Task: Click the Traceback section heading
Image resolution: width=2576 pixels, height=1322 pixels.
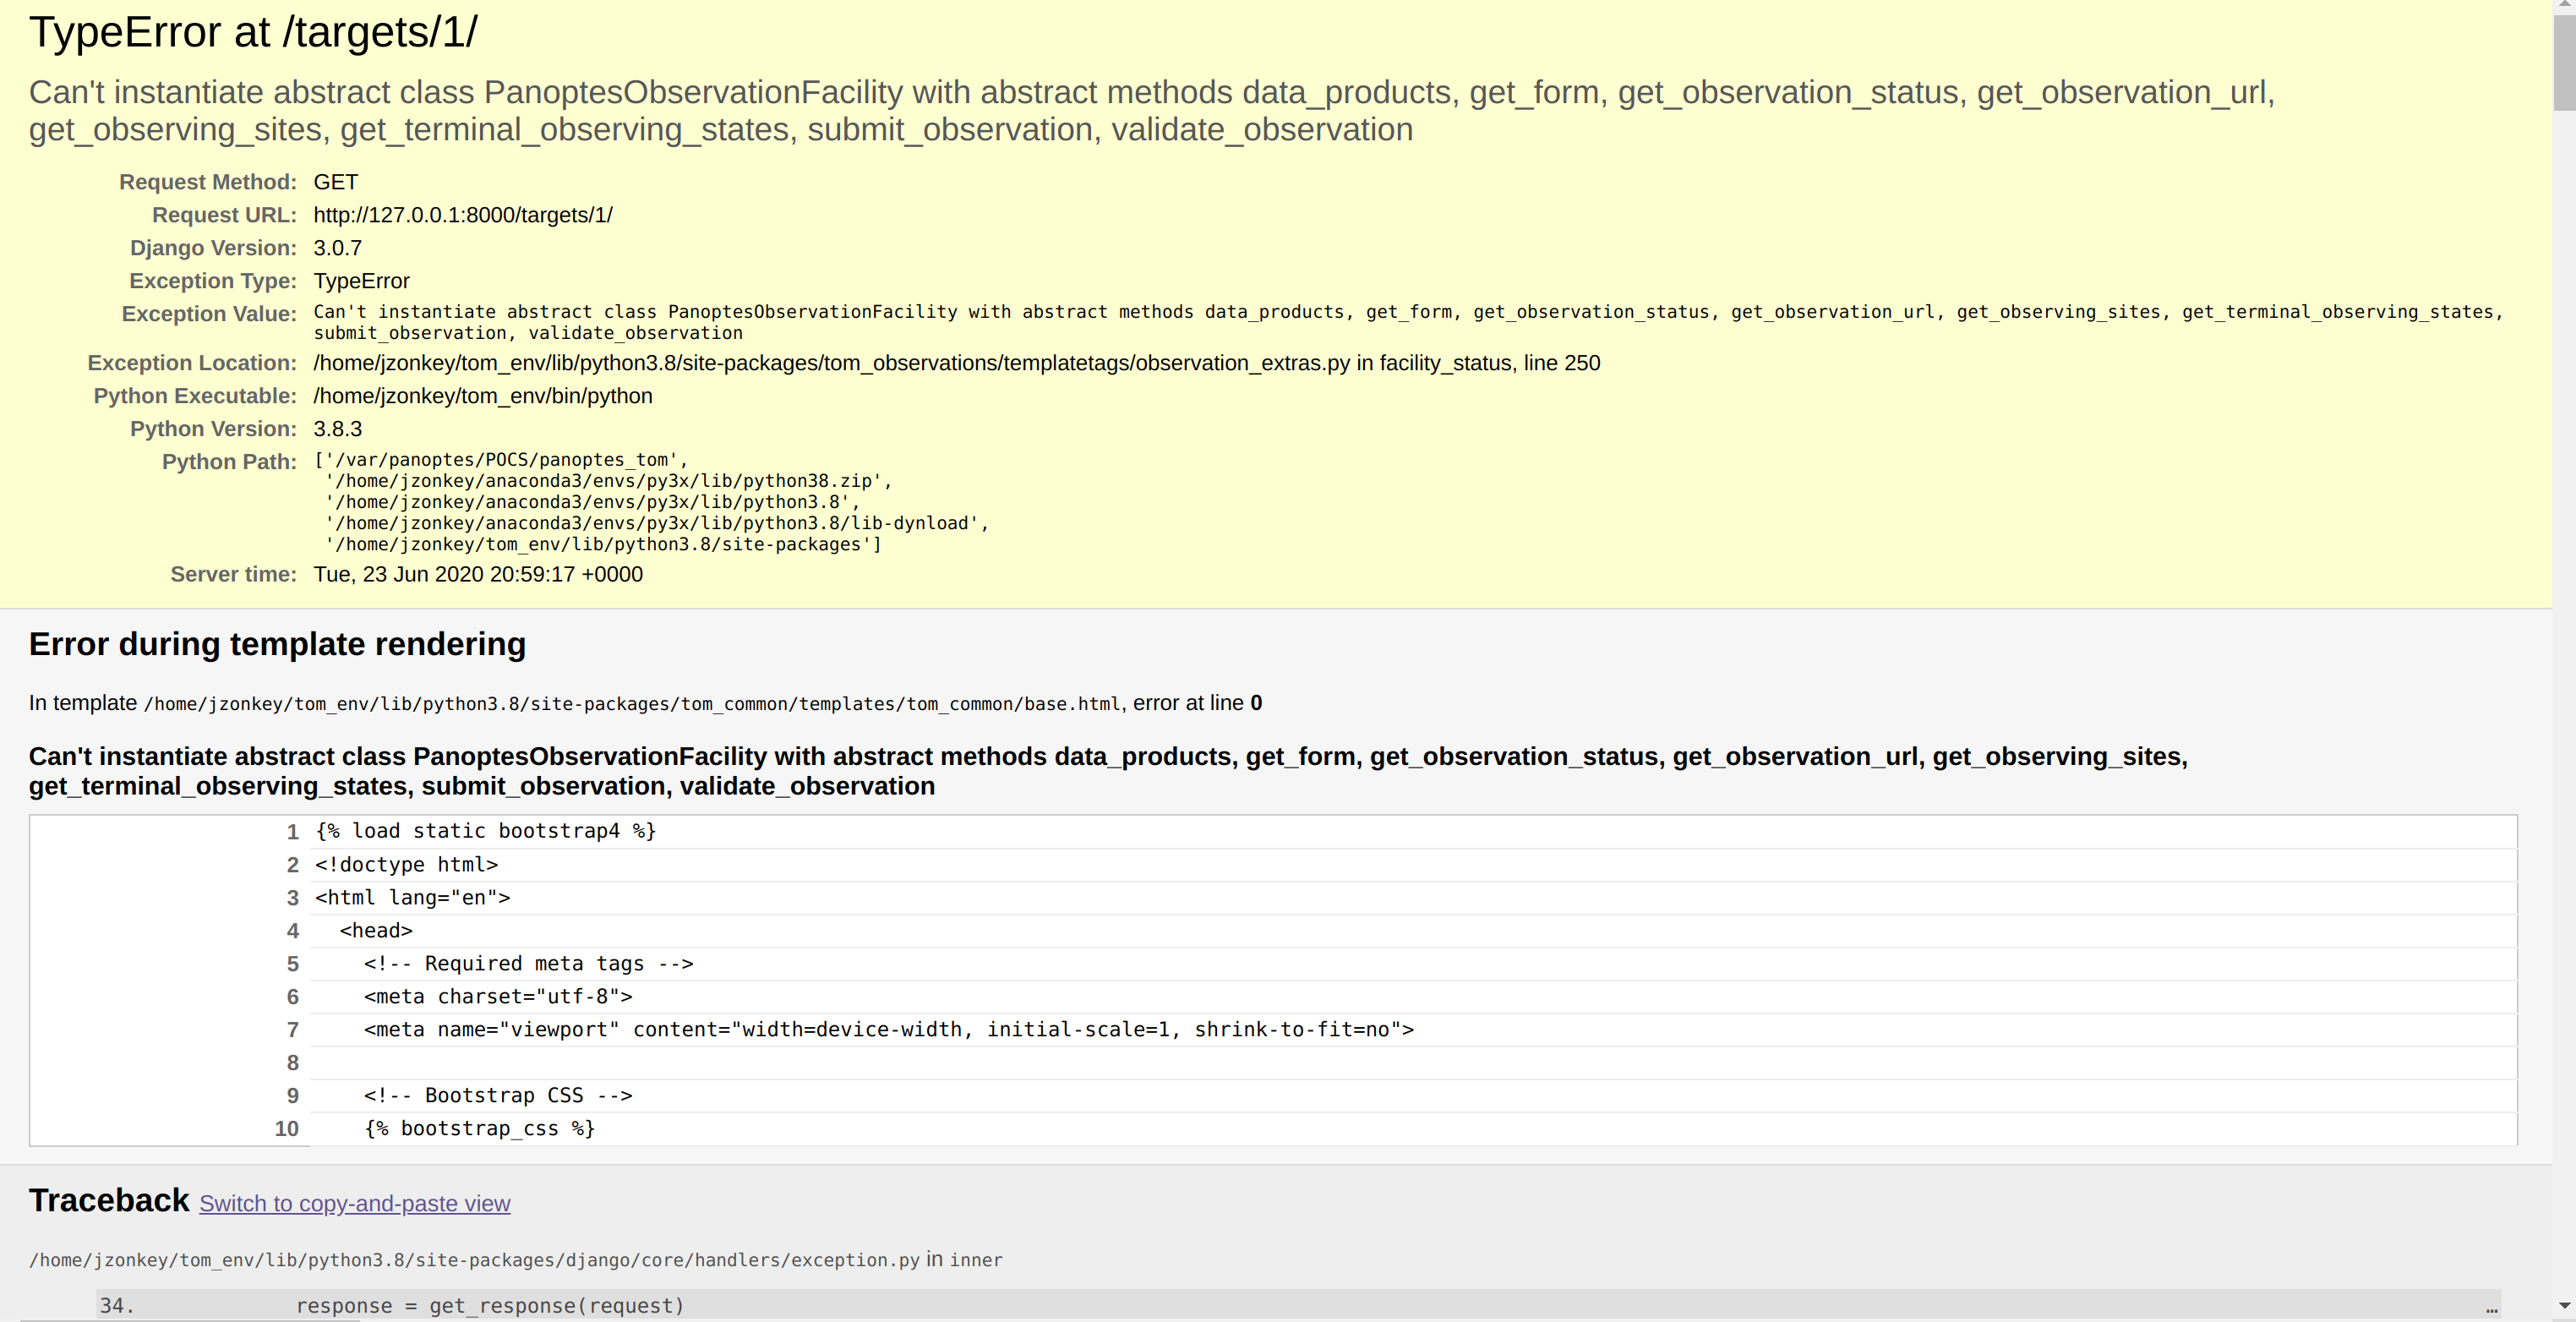Action: click(x=109, y=1200)
